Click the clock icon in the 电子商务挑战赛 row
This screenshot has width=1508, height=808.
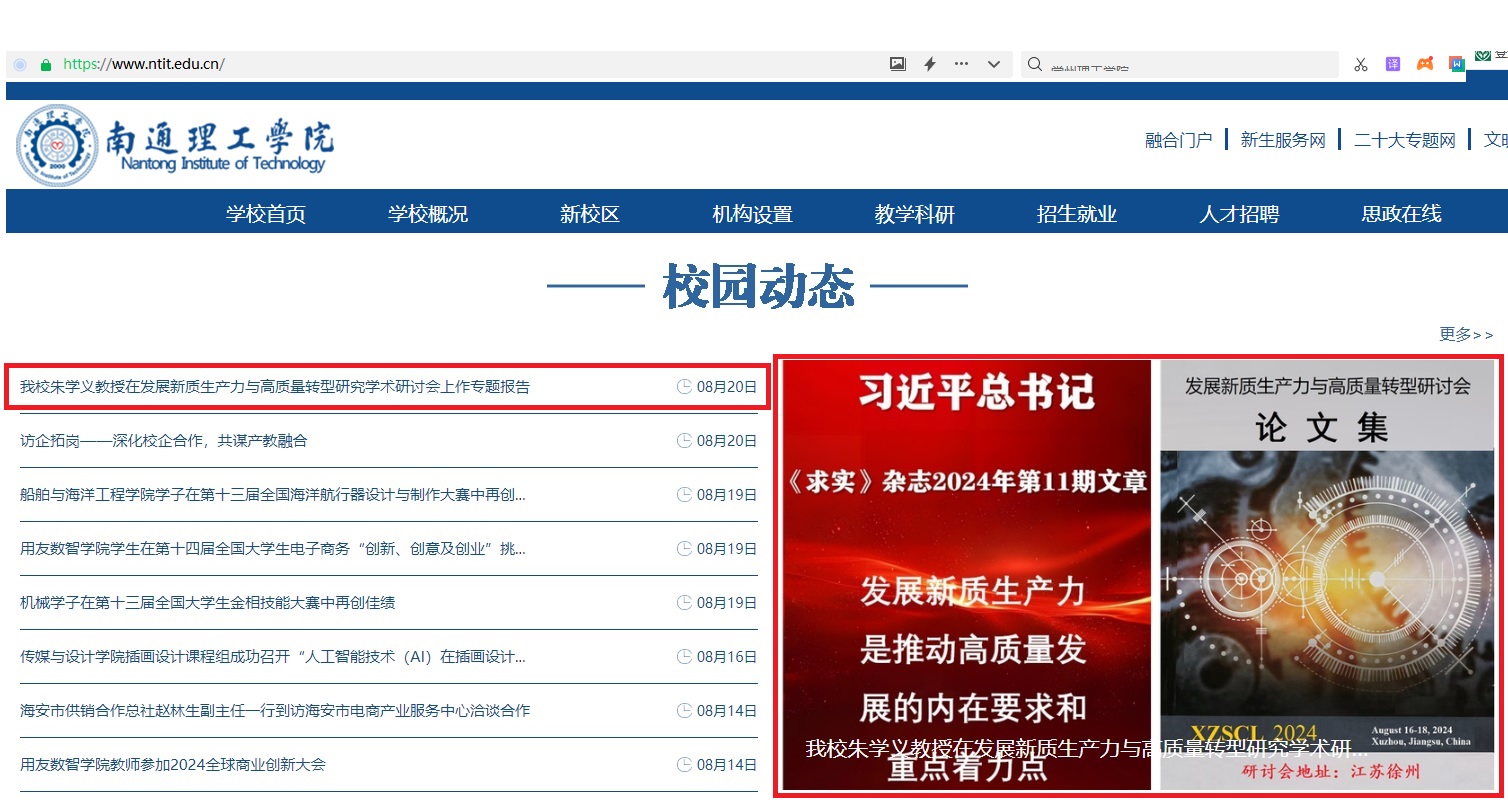click(x=684, y=549)
